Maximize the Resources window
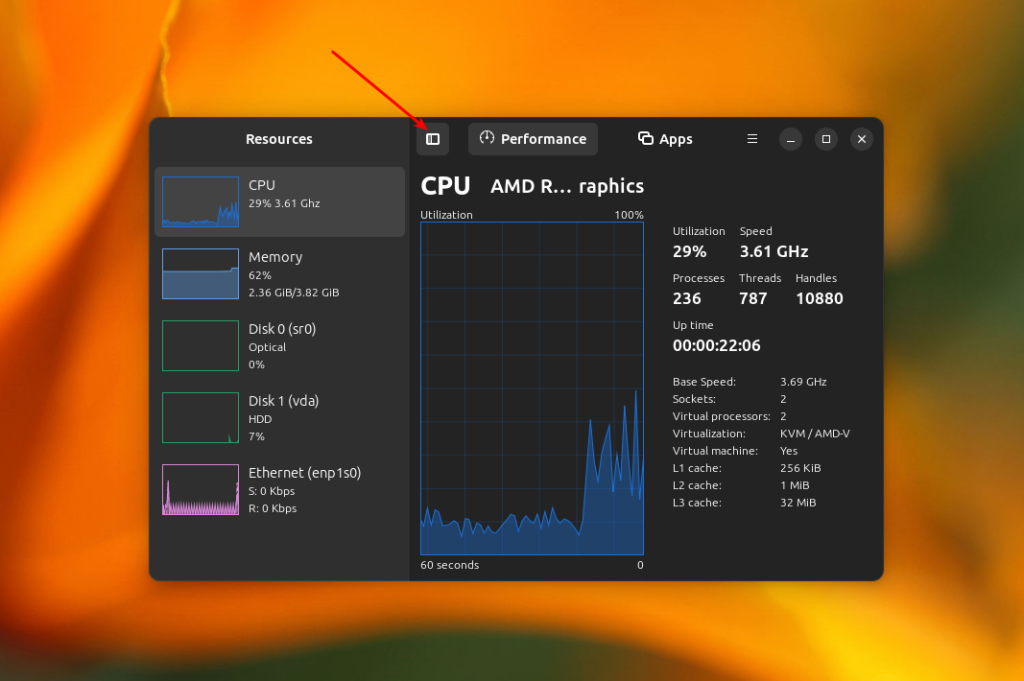Screen dimensions: 1024x681 pos(826,139)
